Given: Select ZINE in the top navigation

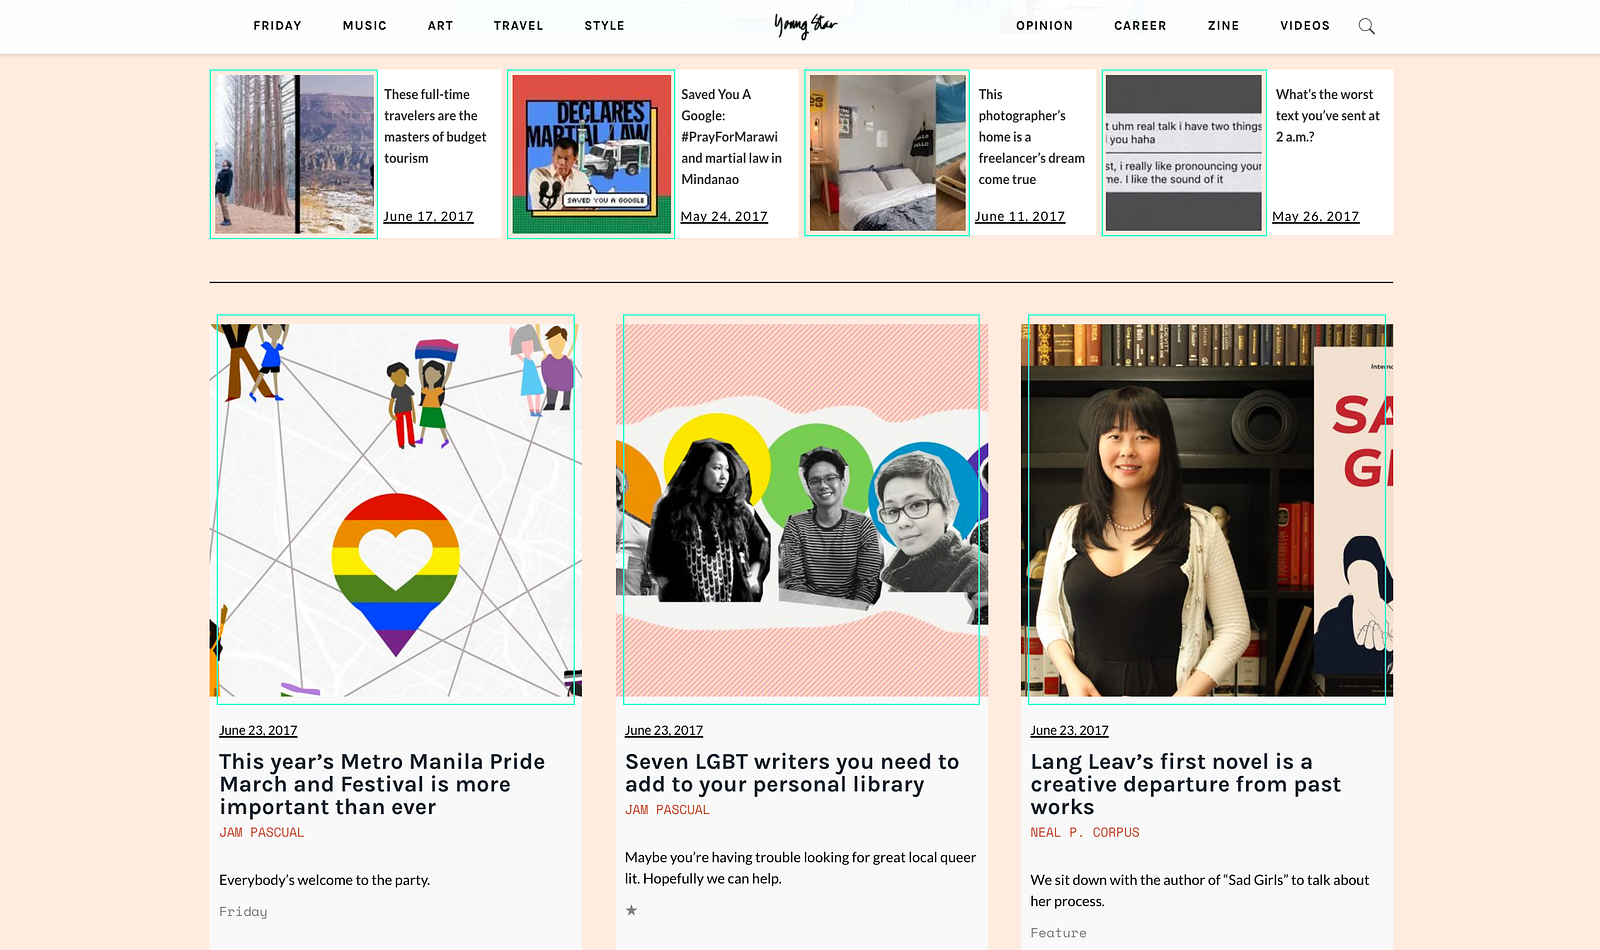Looking at the screenshot, I should (1223, 26).
